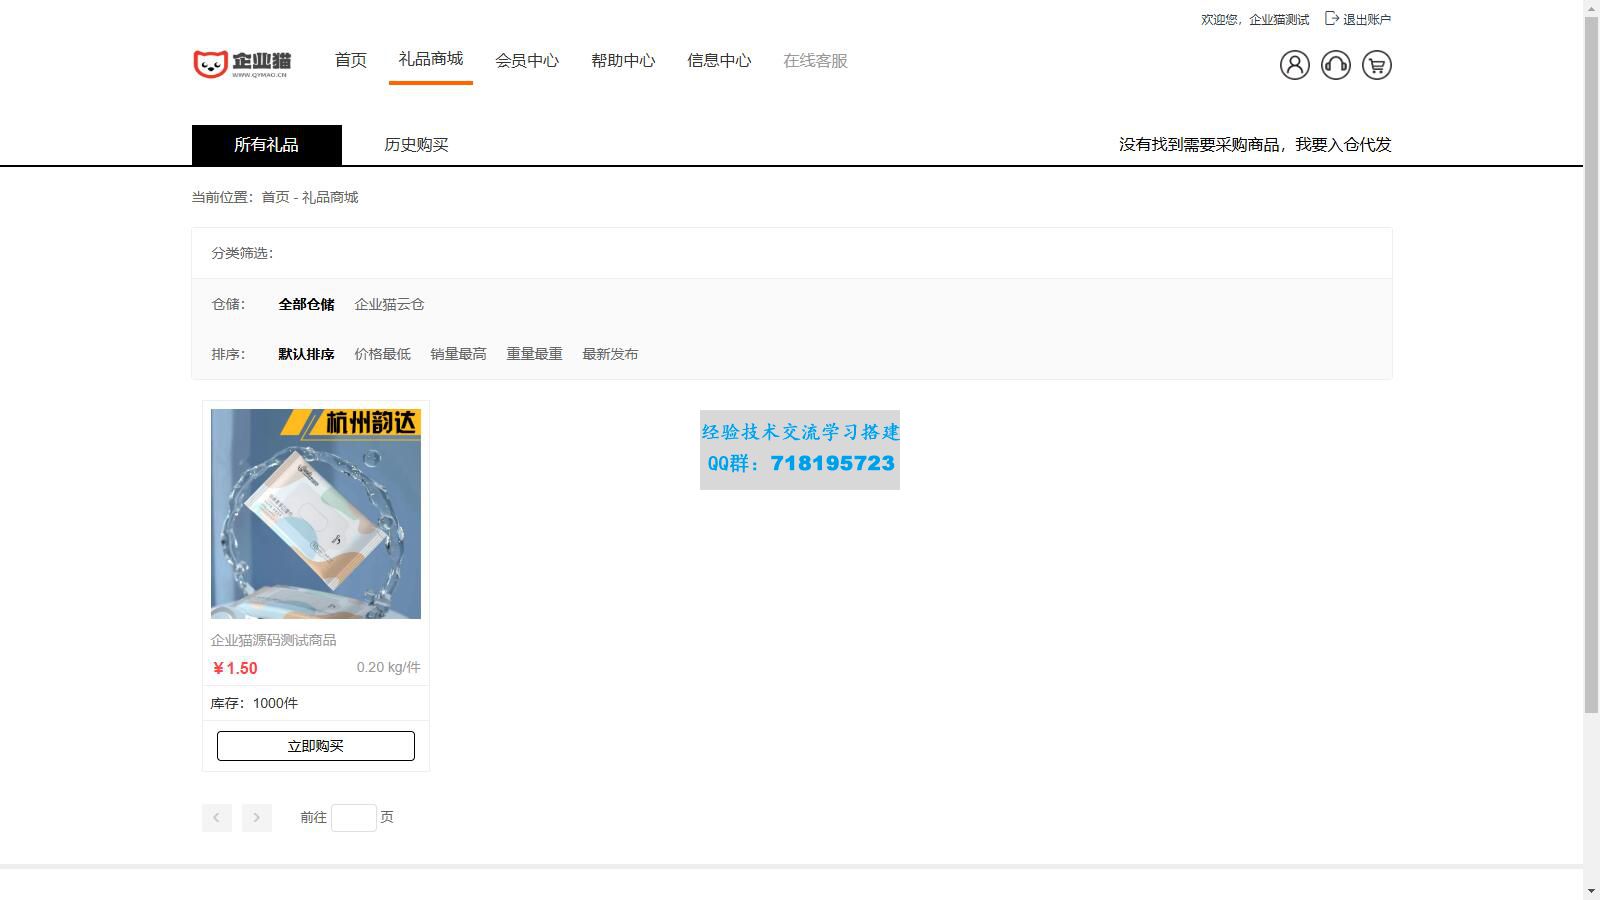Click the scrollbar up arrow
This screenshot has height=900, width=1600.
[1591, 8]
